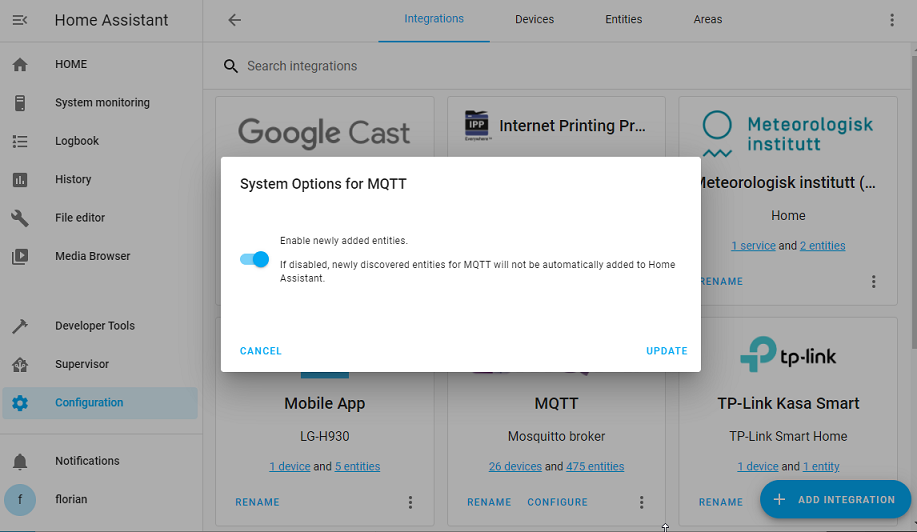Collapse the sidebar with the hamburger icon
Image resolution: width=917 pixels, height=532 pixels.
point(20,20)
